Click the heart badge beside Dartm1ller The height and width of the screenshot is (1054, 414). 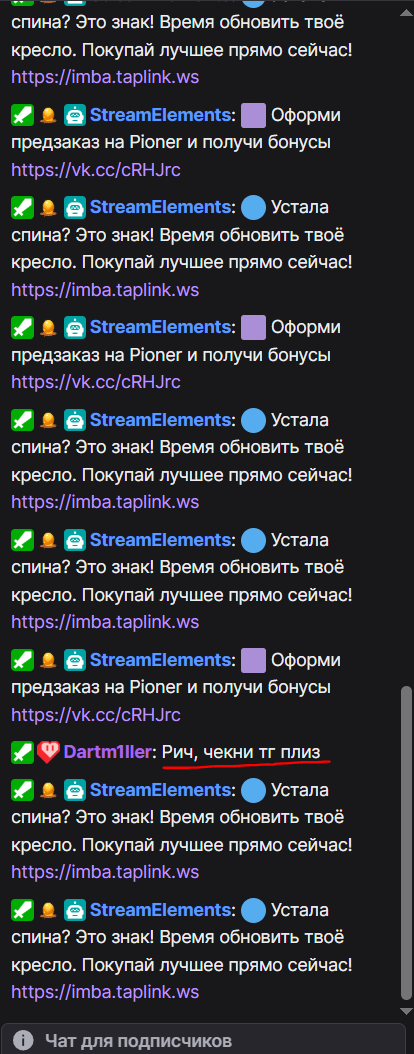(48, 752)
